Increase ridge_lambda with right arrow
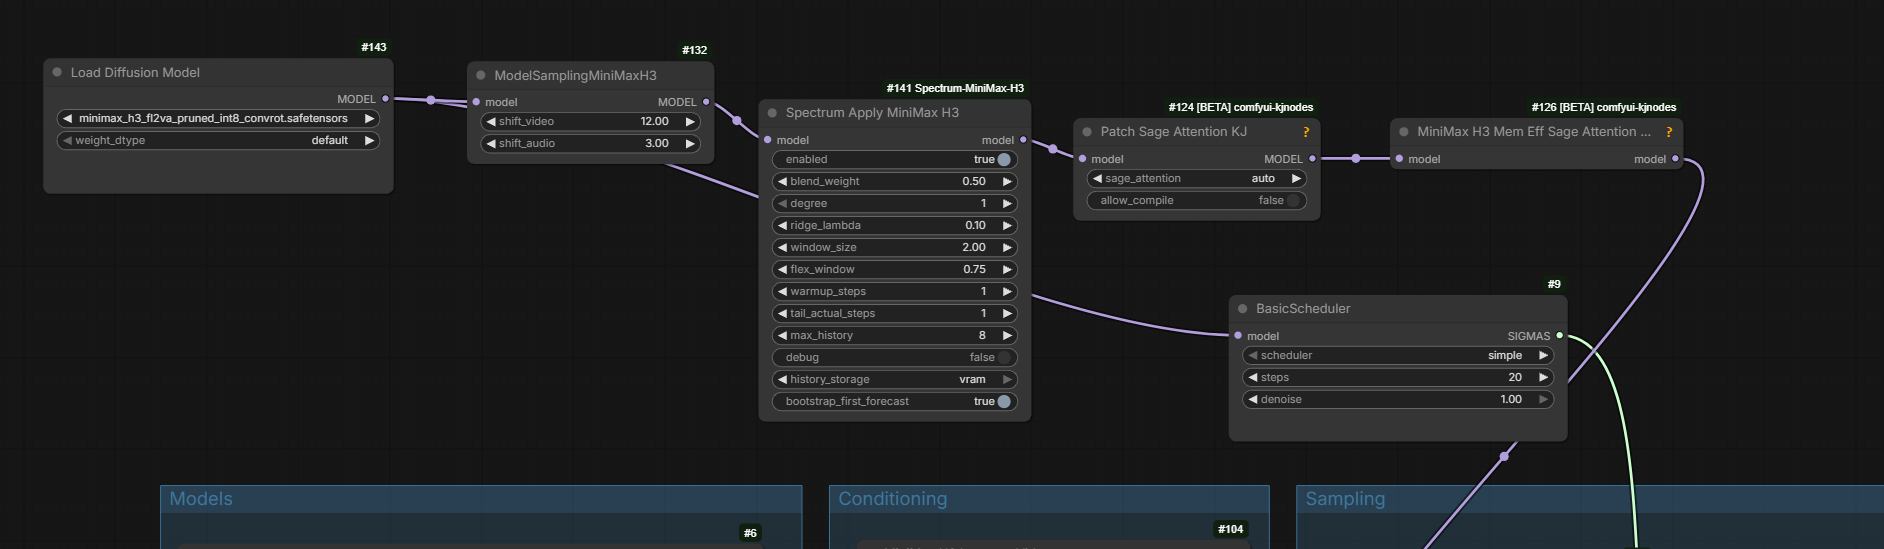Viewport: 1884px width, 549px height. [x=1007, y=225]
